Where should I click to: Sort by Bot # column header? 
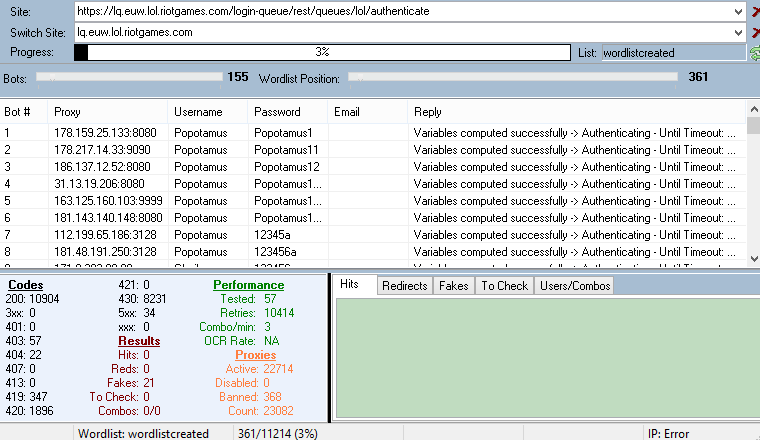(24, 112)
